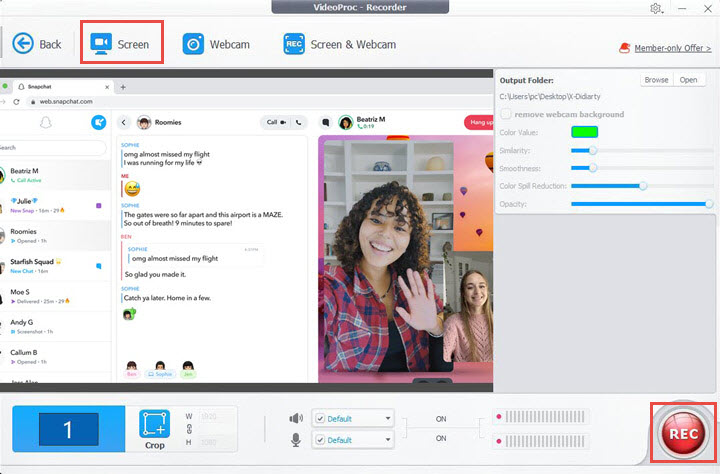Click the Roomies group avatar in header

pos(144,122)
